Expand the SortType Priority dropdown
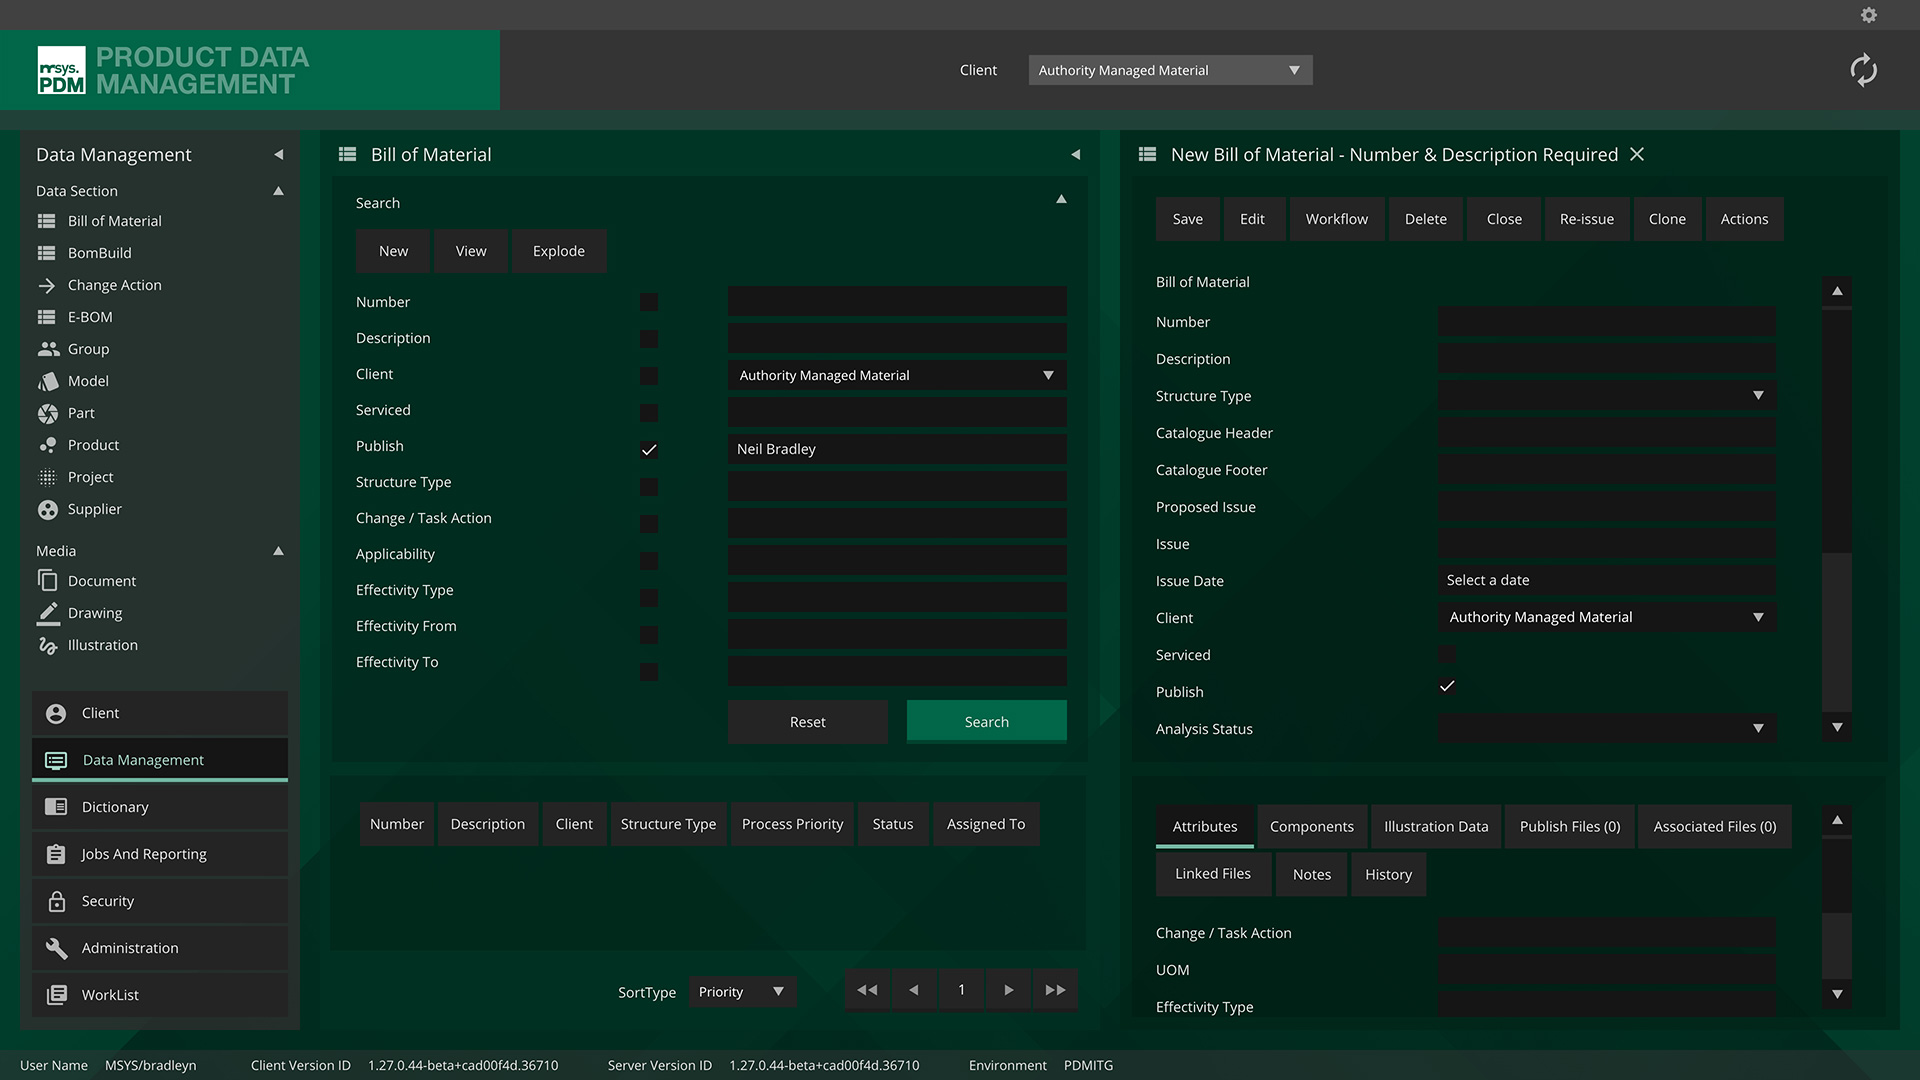Screen dimensions: 1920x1080 [742, 992]
